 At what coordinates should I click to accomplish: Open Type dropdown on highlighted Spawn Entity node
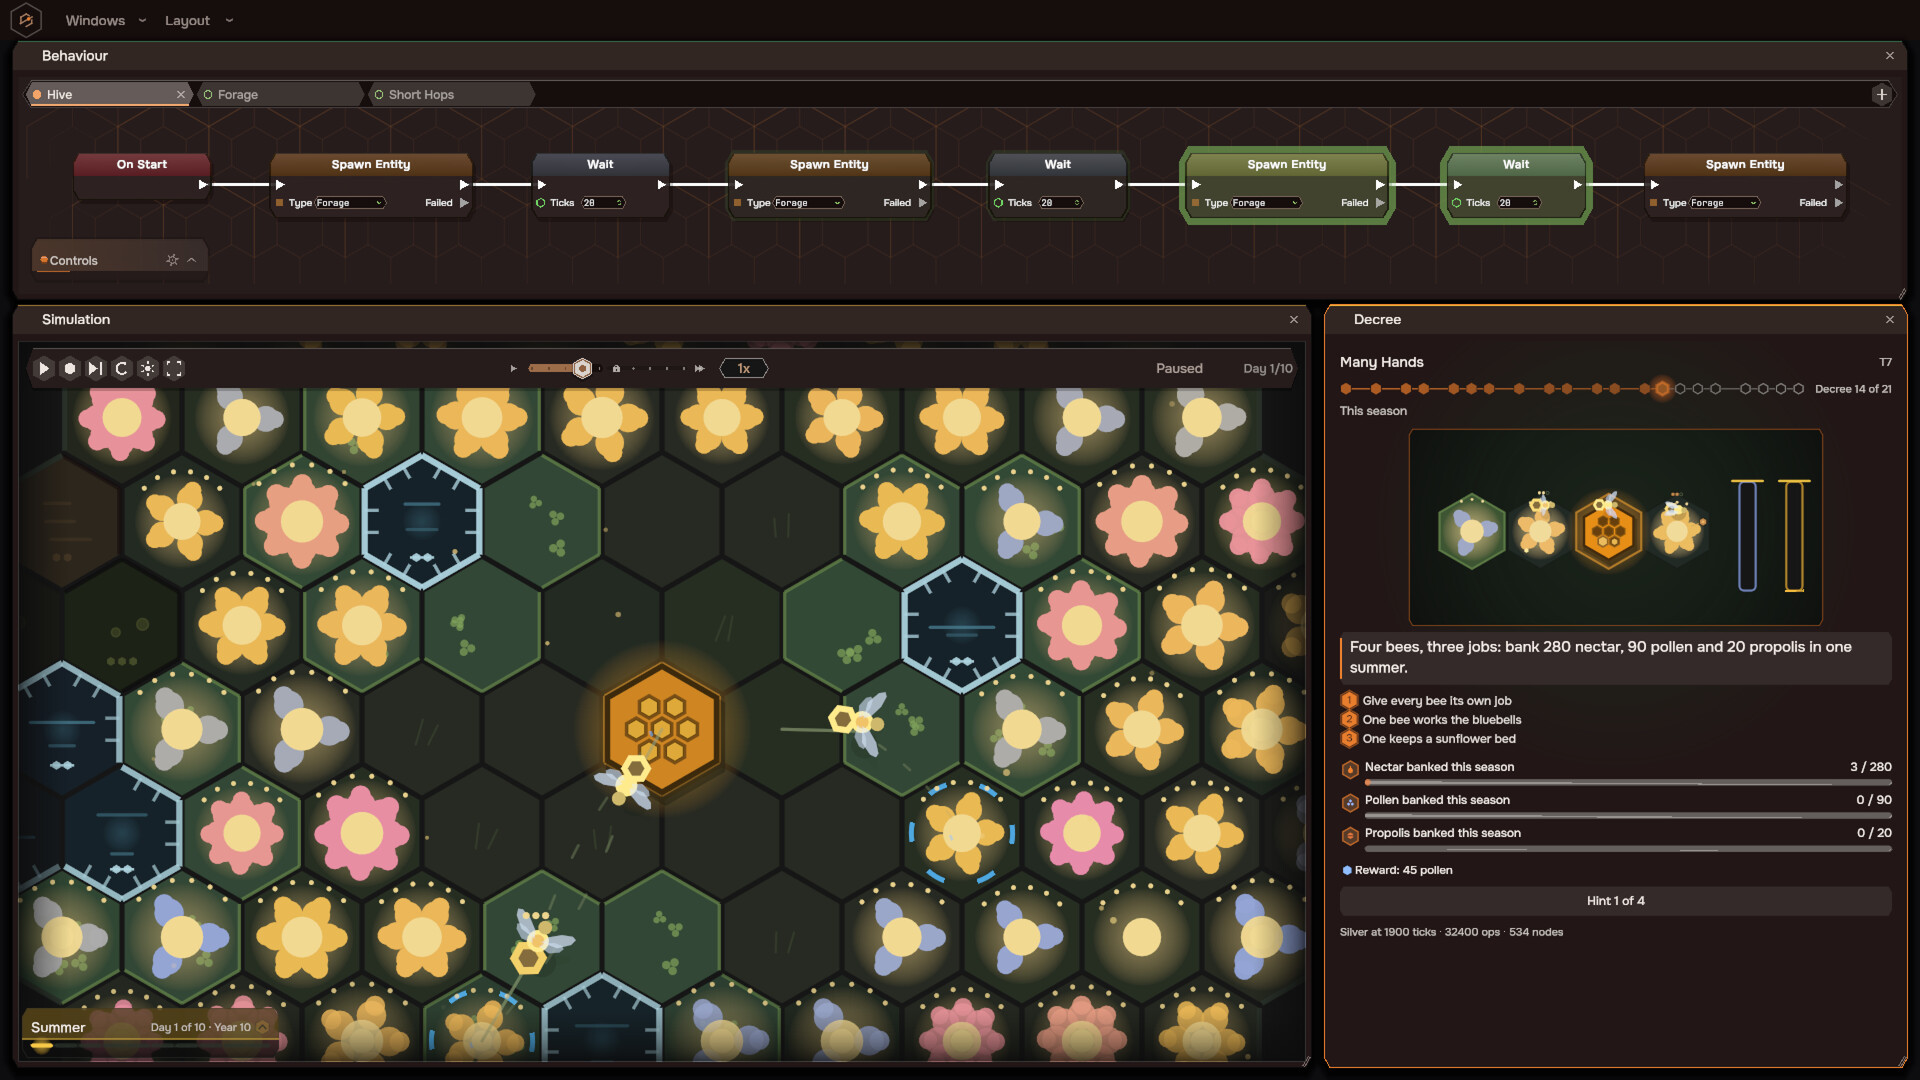point(1266,203)
